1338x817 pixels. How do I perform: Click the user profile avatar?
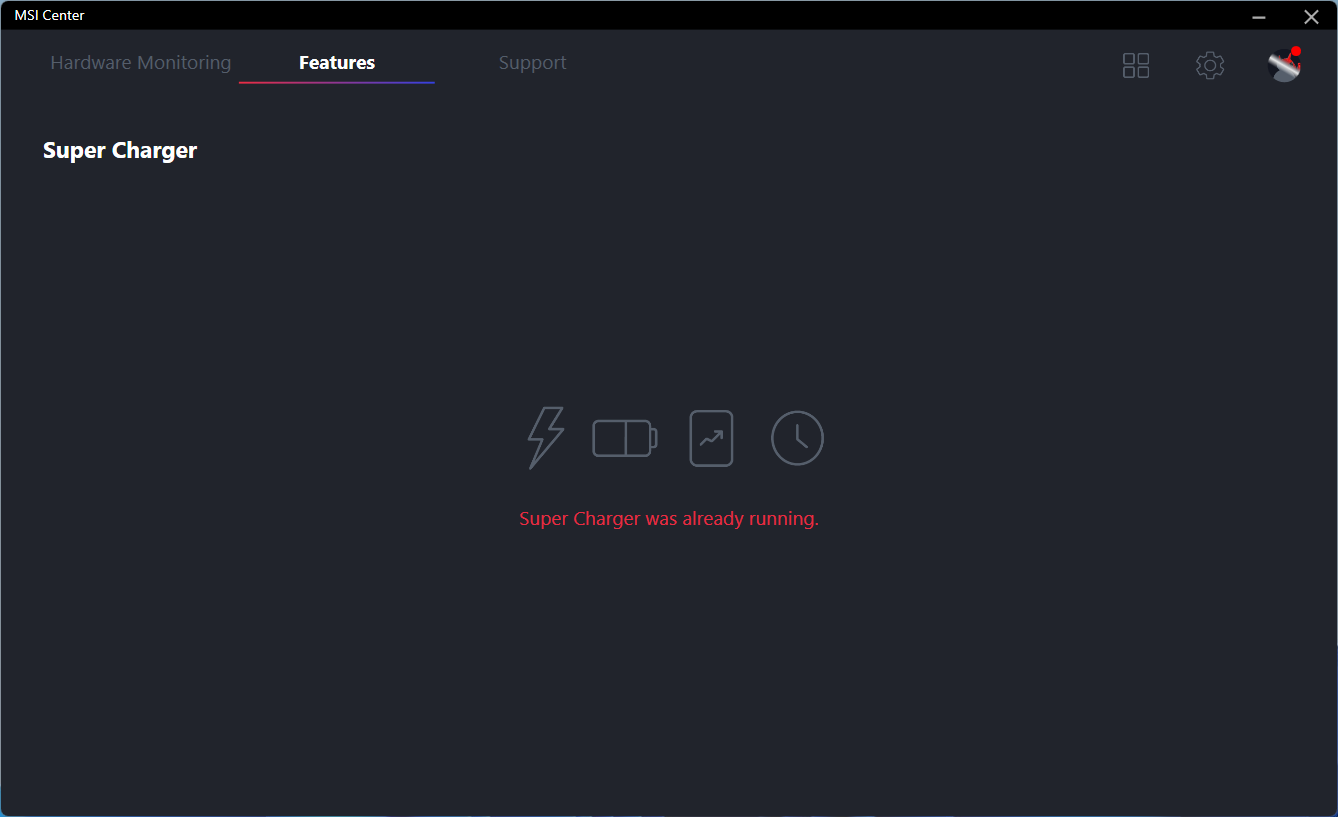pyautogui.click(x=1284, y=65)
